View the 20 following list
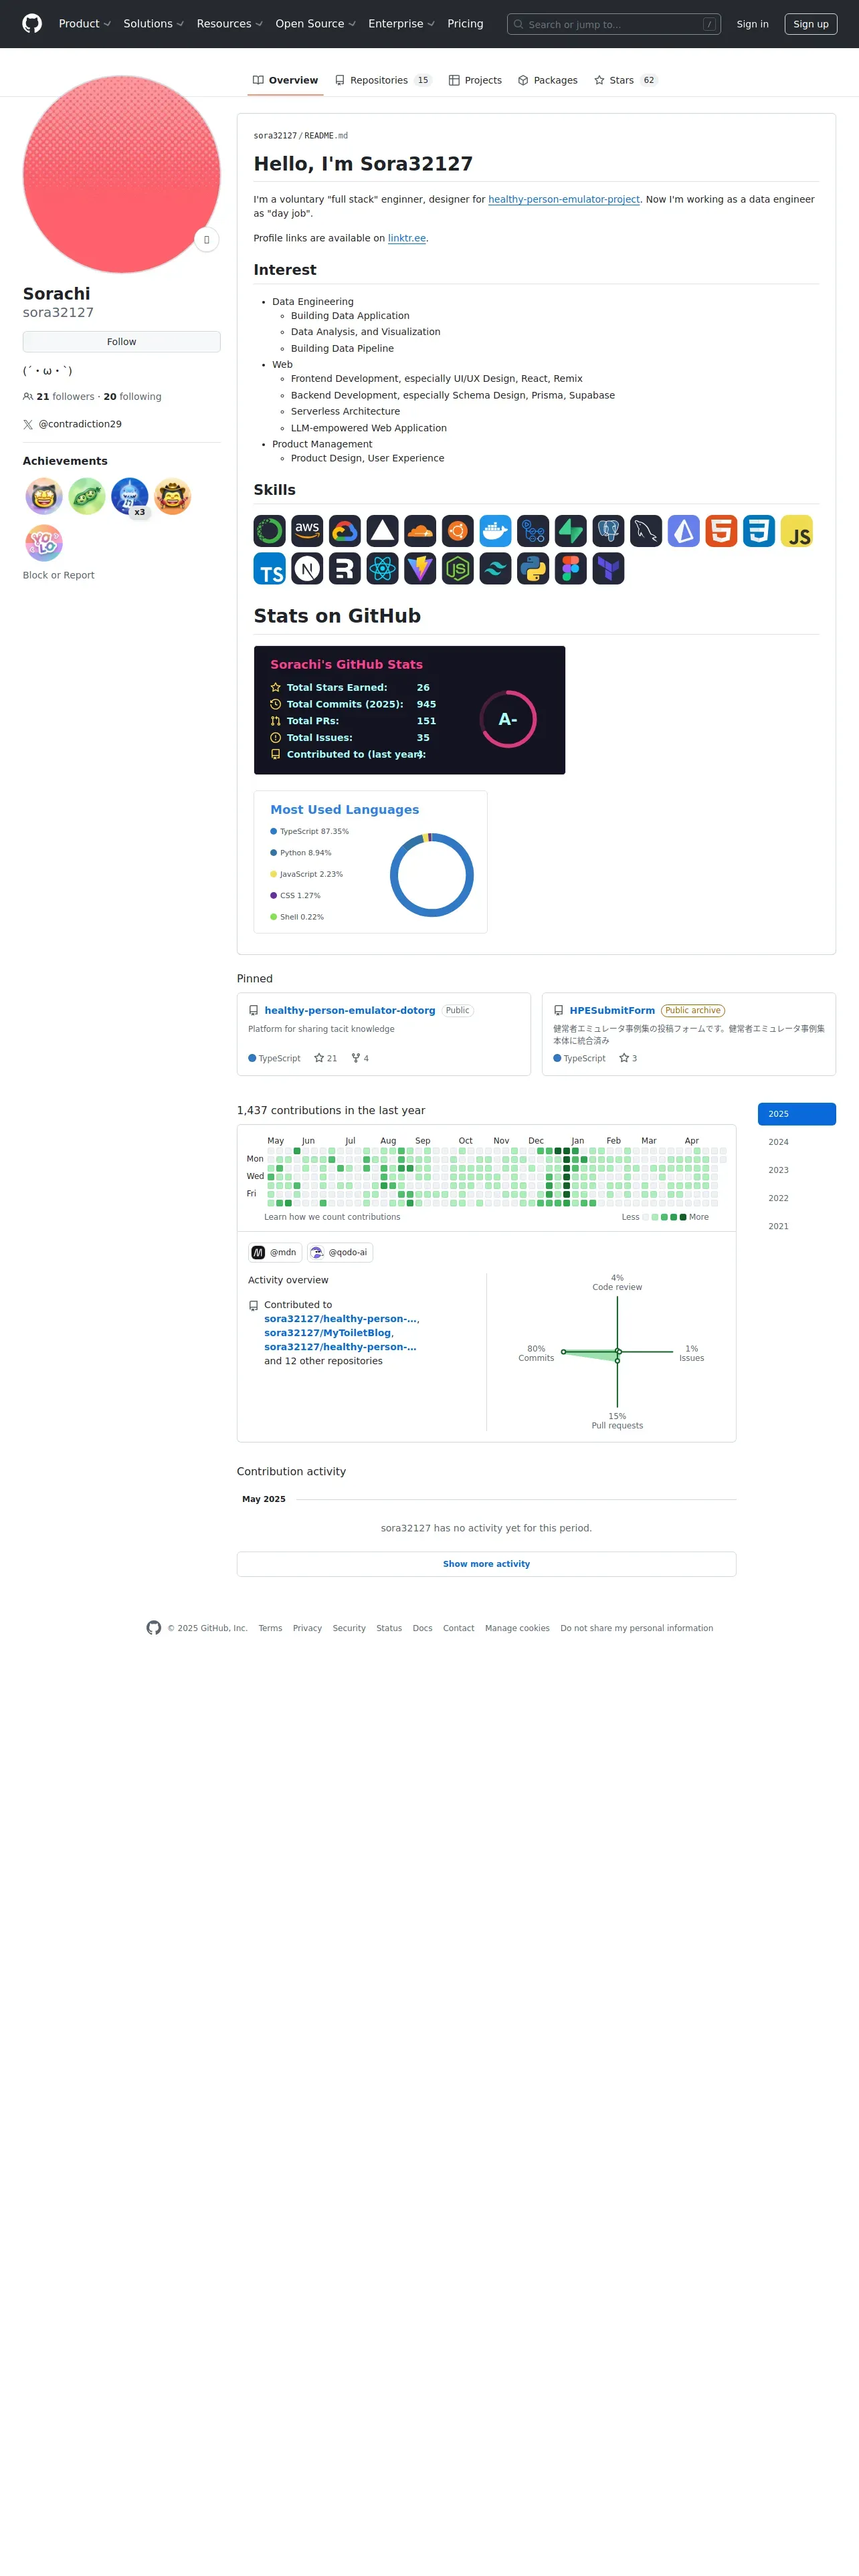The image size is (859, 2576). [132, 397]
